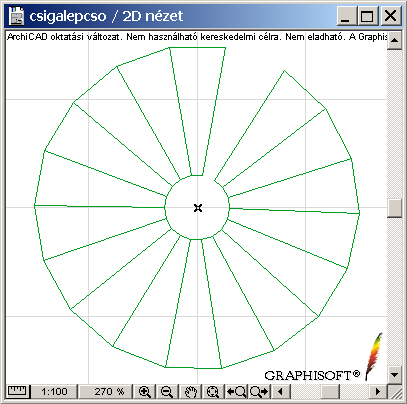Click vertical scrollbar down arrow
The image size is (407, 404).
pos(394,375)
